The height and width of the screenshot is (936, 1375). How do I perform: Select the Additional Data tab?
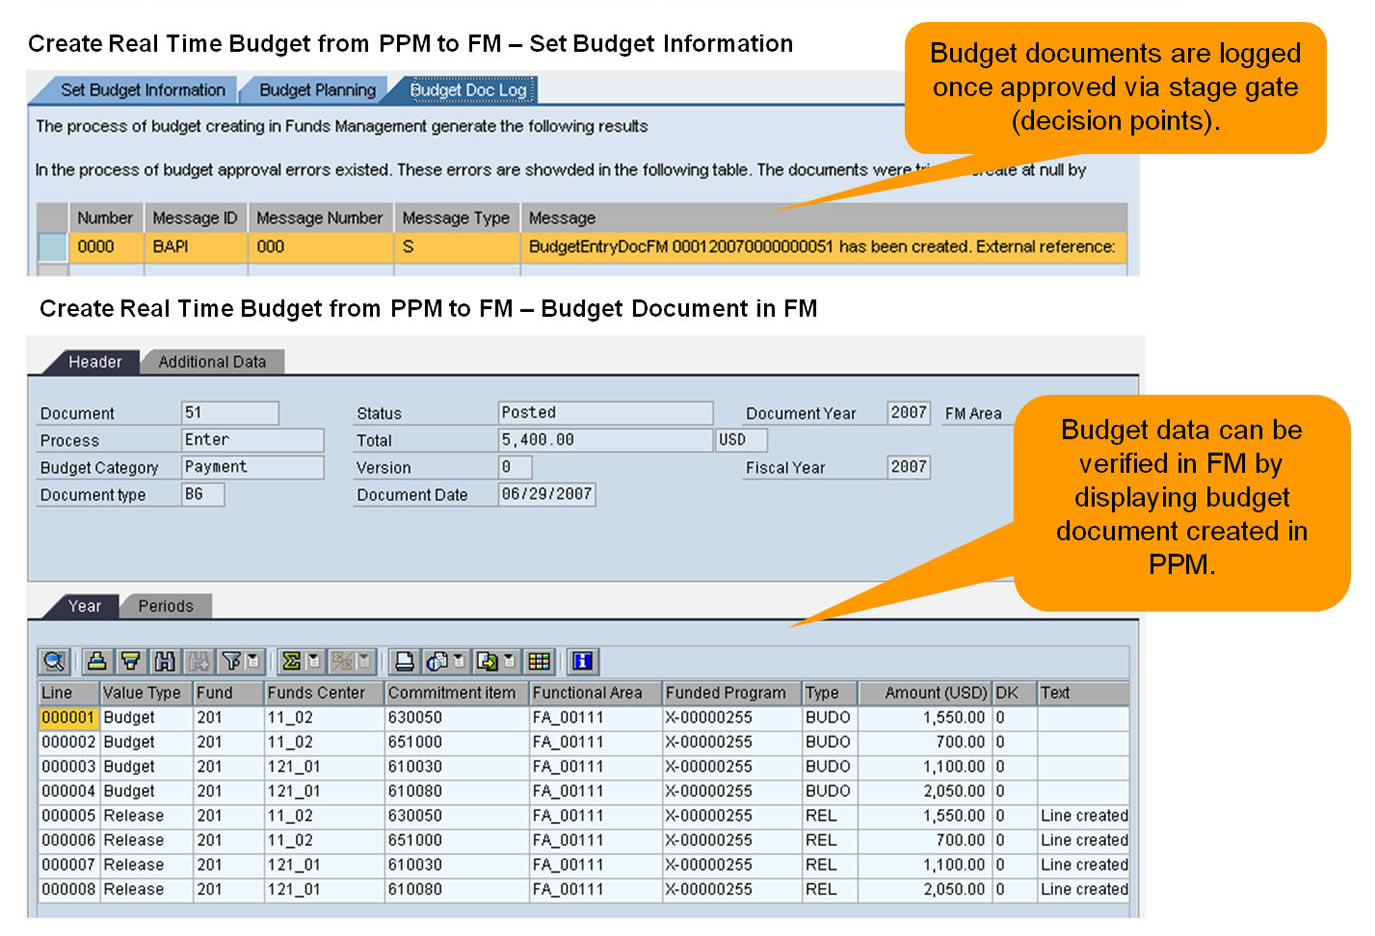(212, 362)
